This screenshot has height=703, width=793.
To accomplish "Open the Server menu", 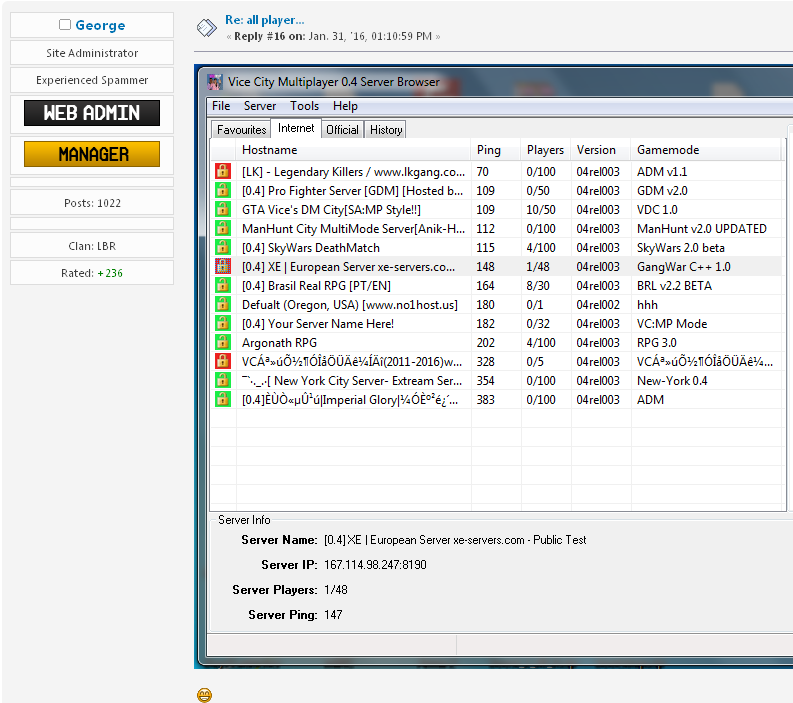I will [260, 106].
